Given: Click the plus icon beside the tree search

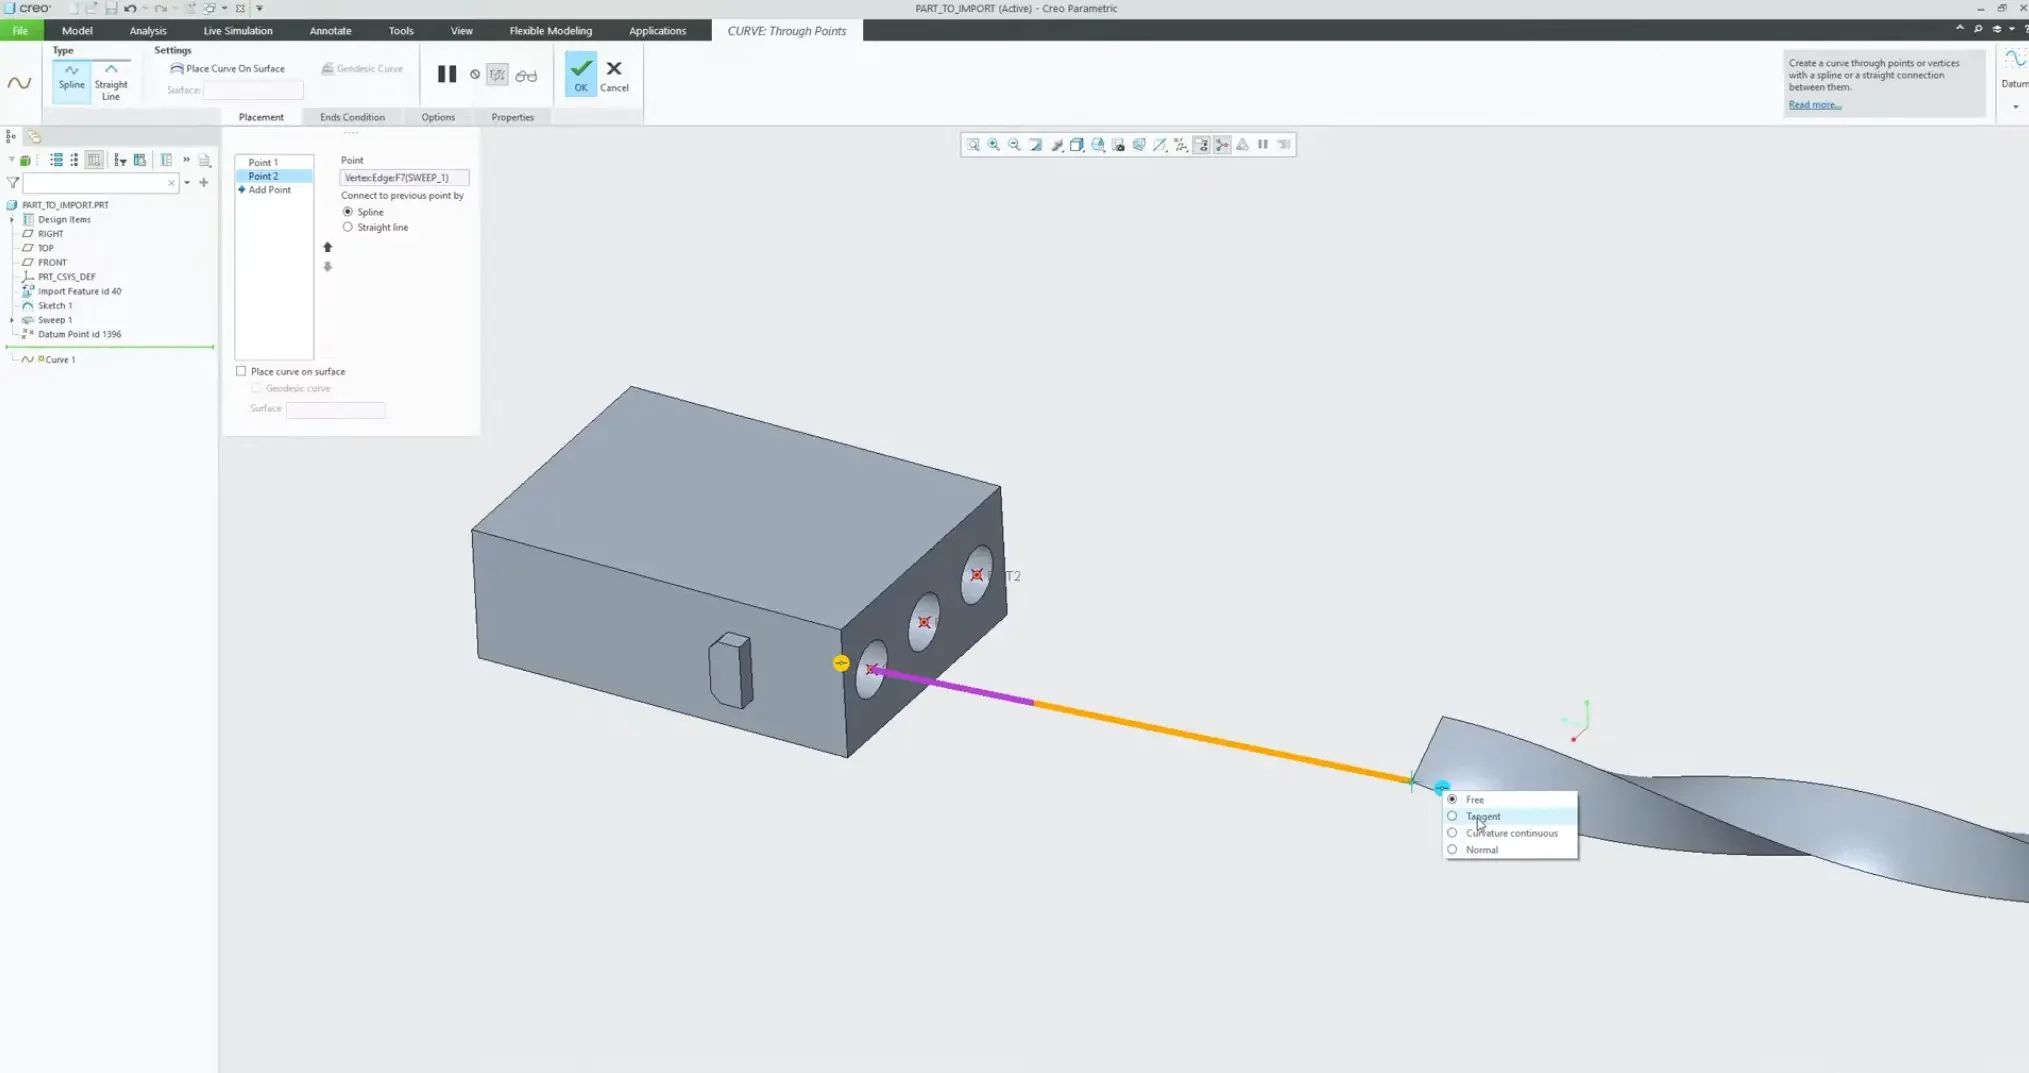Looking at the screenshot, I should pos(204,183).
